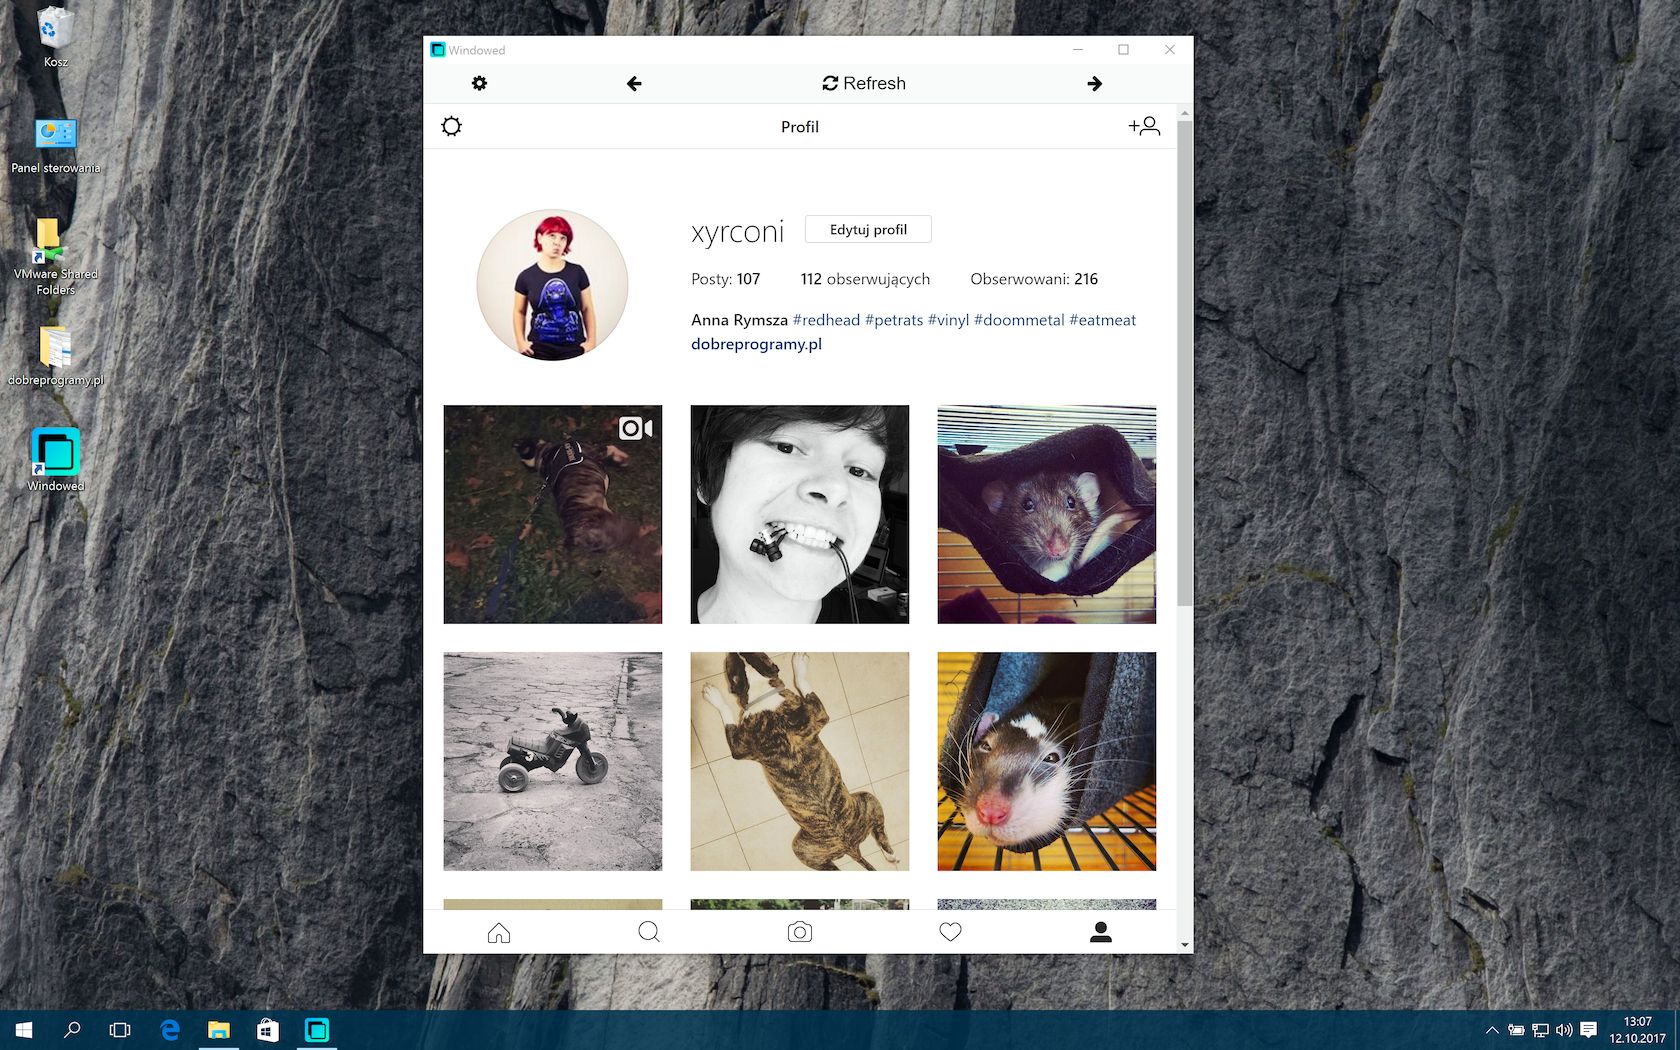Open xyrconi profile picture

(x=552, y=285)
